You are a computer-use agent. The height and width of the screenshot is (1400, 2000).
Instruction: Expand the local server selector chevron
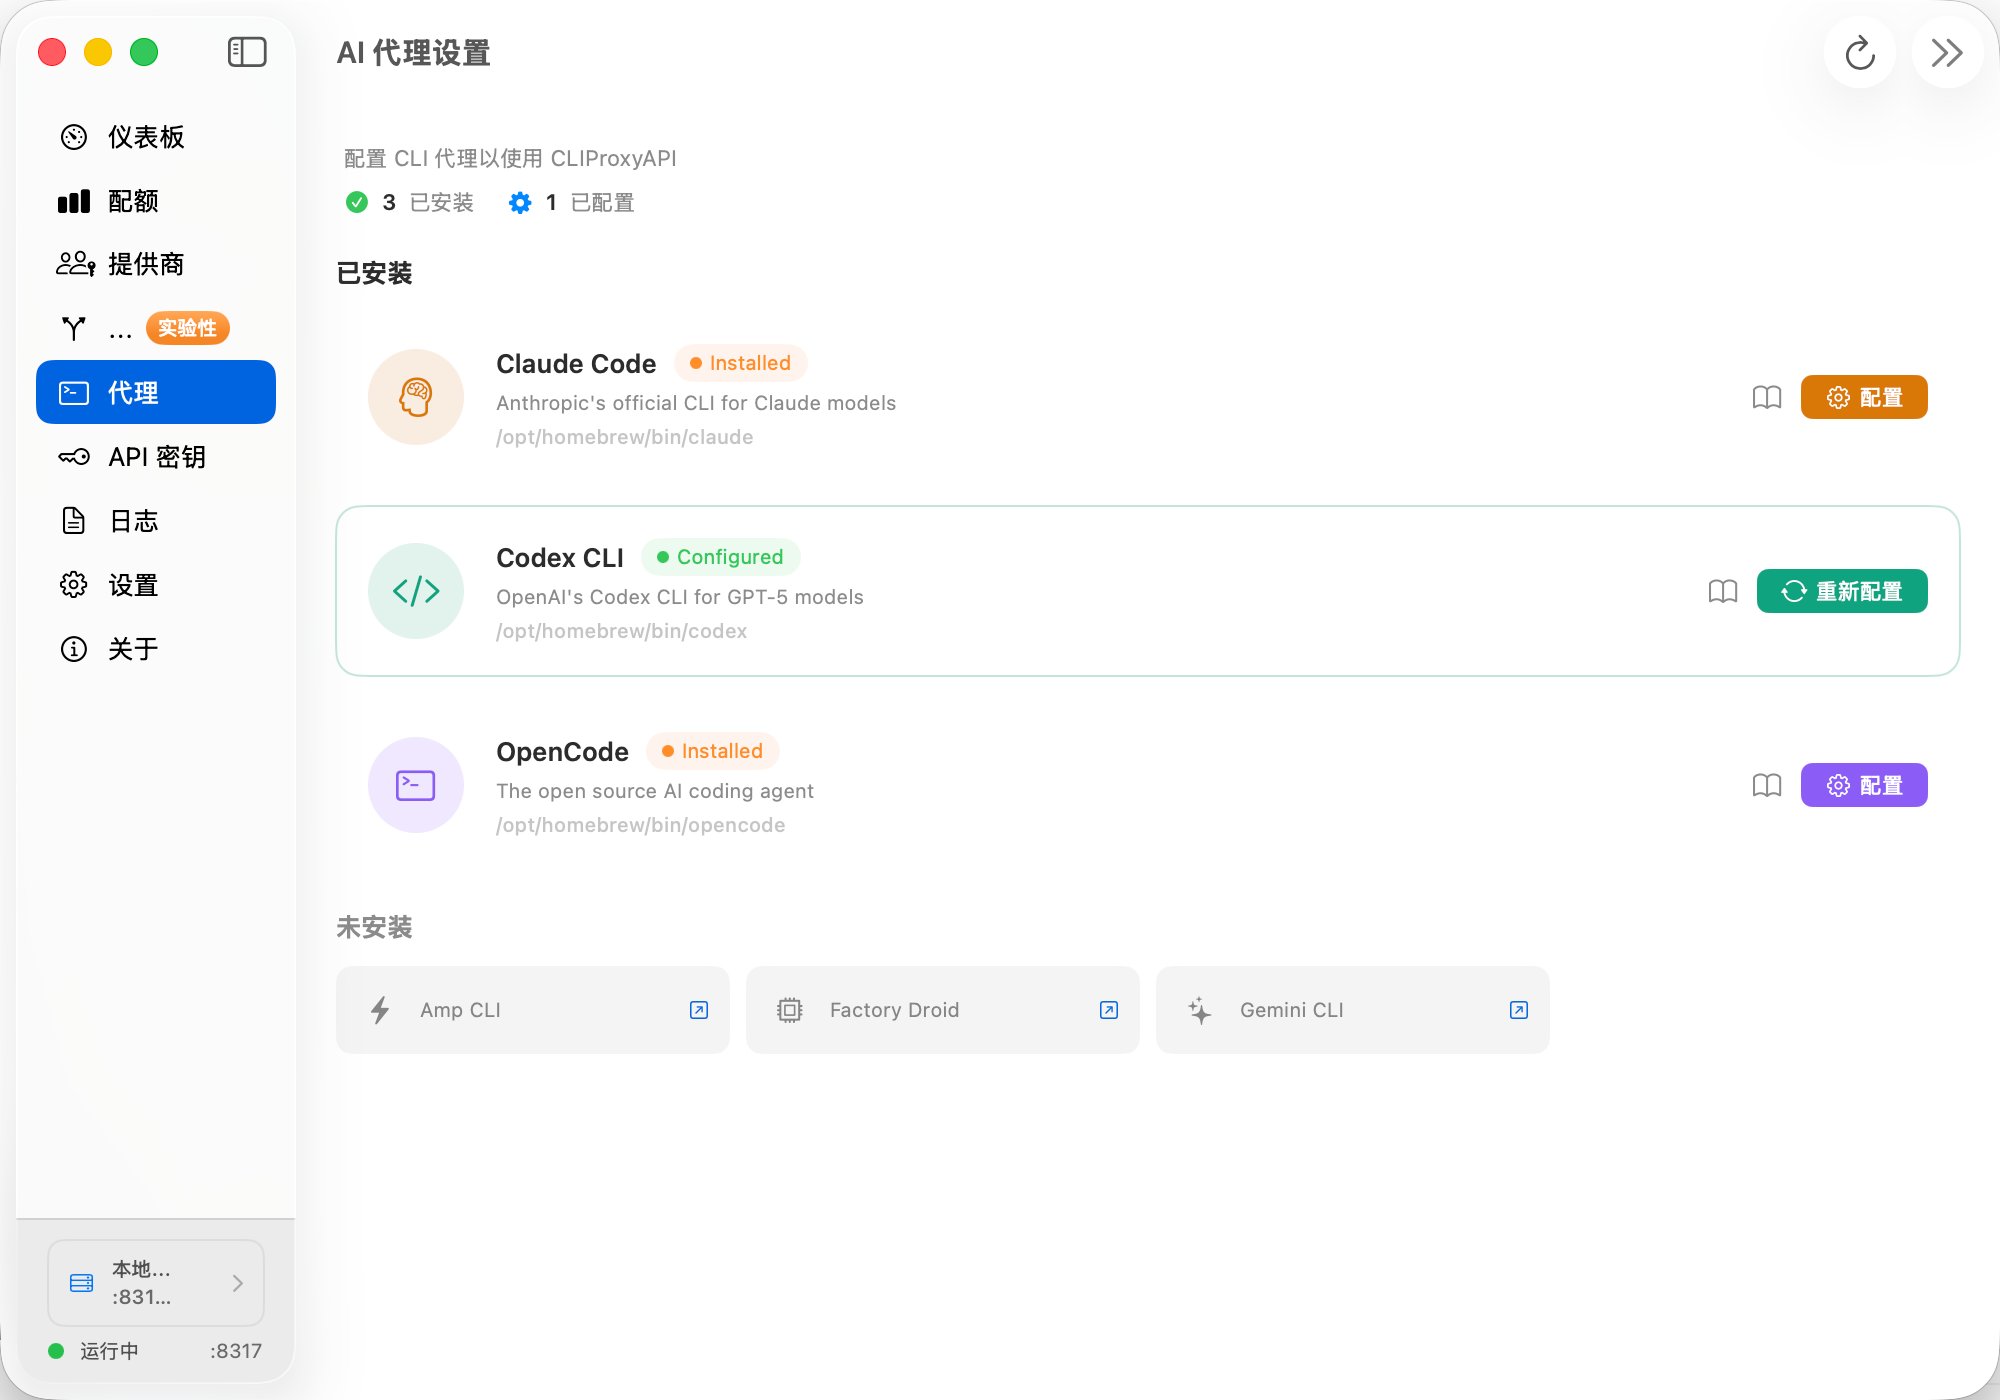tap(237, 1283)
